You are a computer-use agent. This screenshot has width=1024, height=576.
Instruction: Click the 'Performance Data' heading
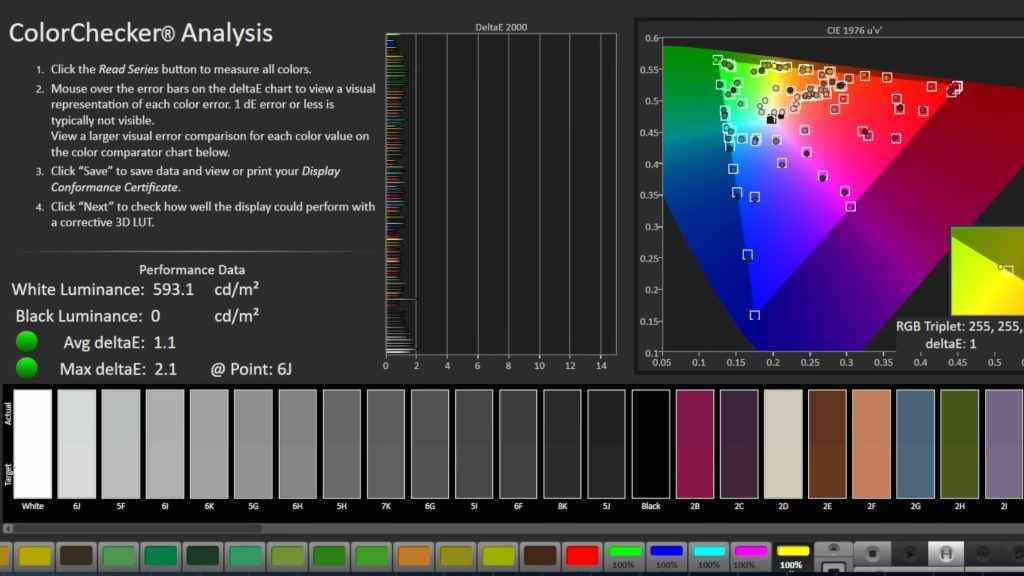(192, 270)
